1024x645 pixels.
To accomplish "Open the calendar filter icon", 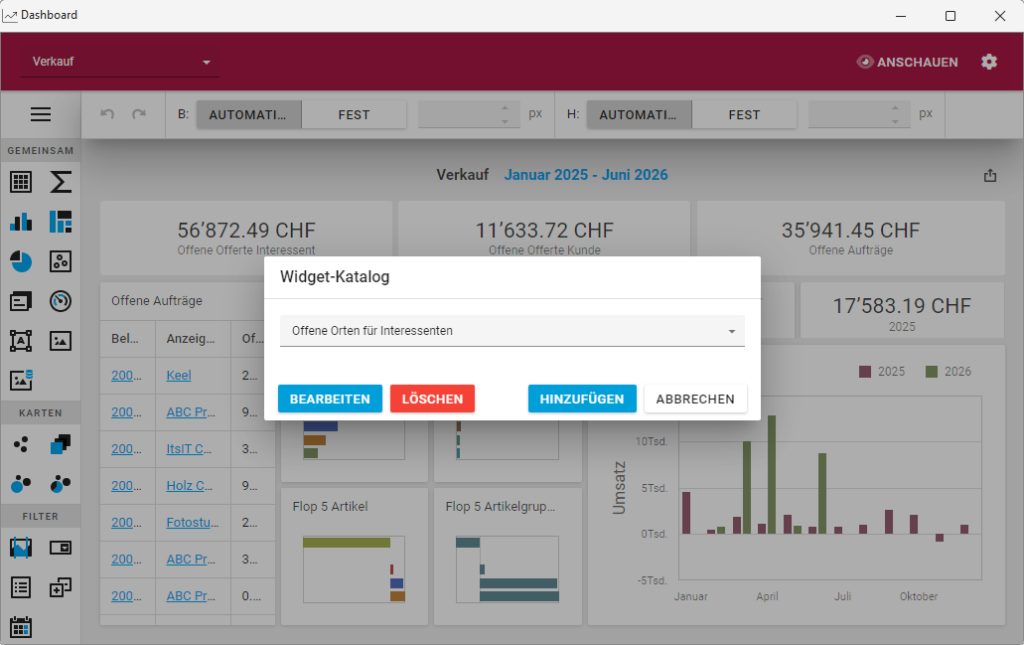I will [20, 626].
